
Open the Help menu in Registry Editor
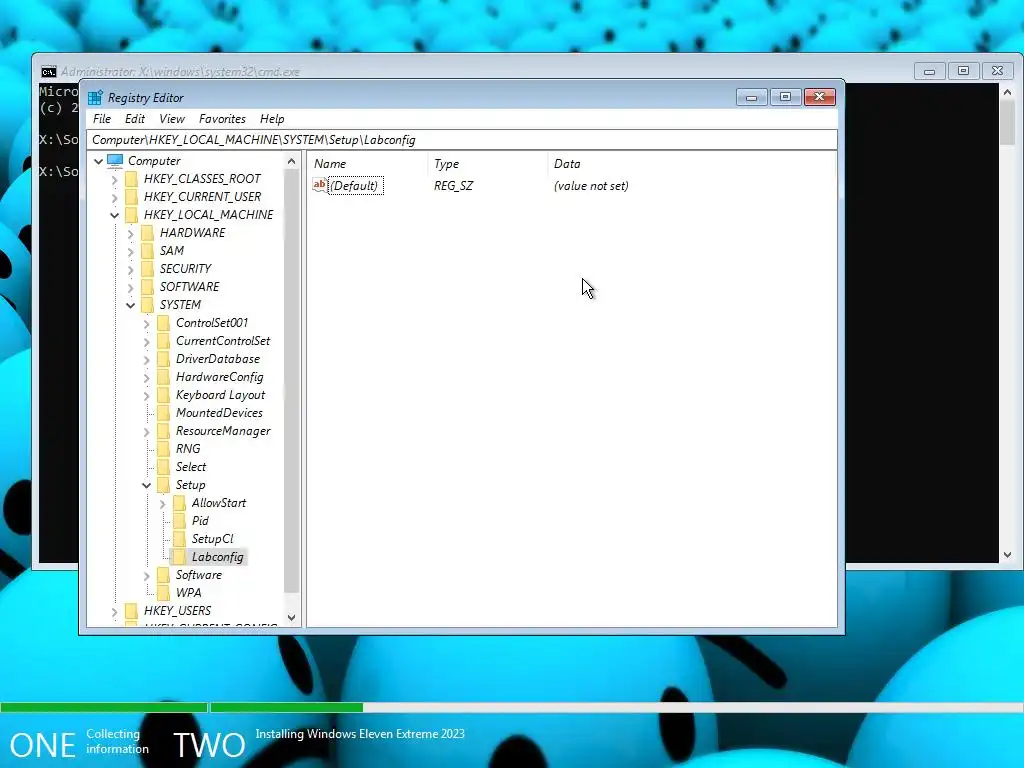click(x=272, y=119)
